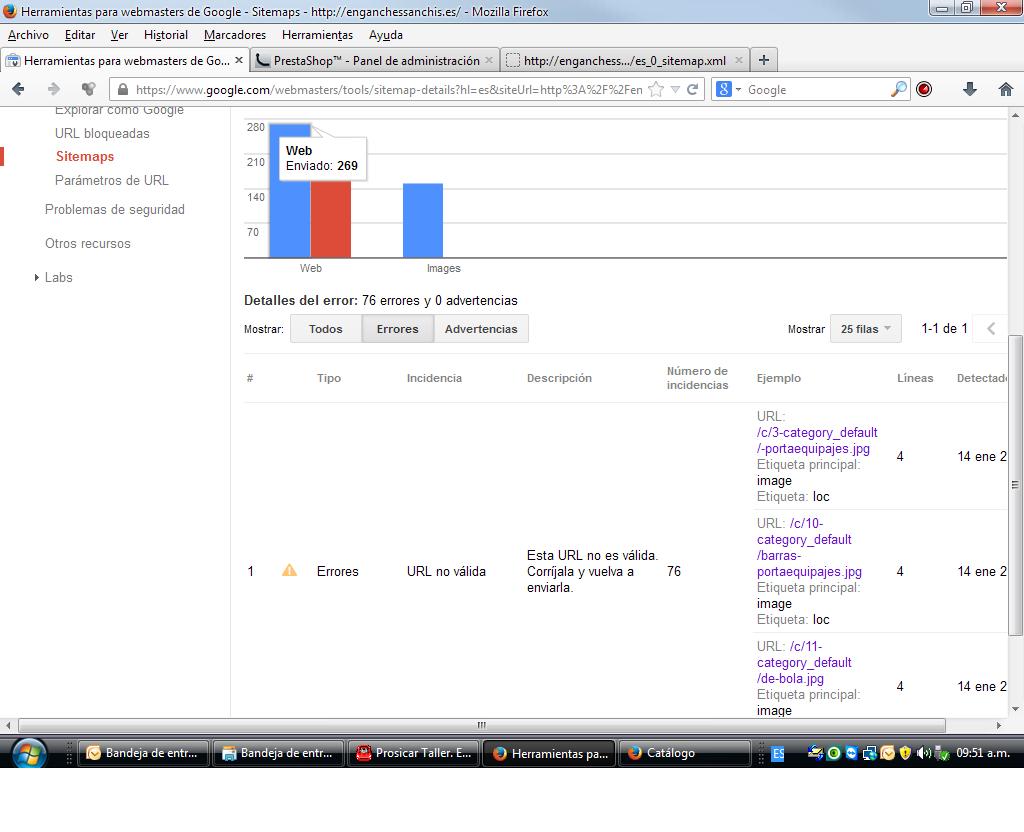Click the ES language indicator in taskbar
Image resolution: width=1024 pixels, height=832 pixels.
click(778, 754)
